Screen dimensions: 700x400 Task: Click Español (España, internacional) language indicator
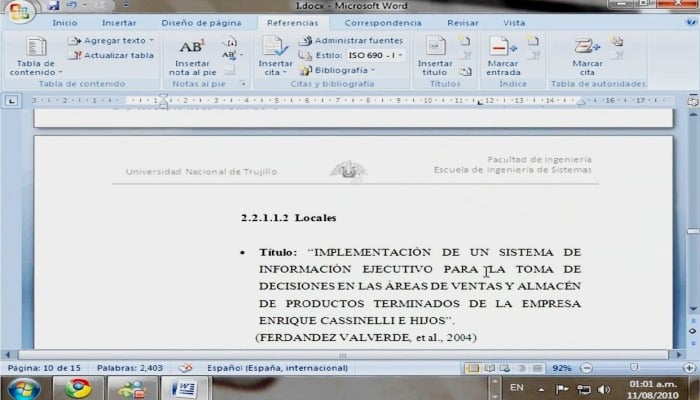coord(277,368)
